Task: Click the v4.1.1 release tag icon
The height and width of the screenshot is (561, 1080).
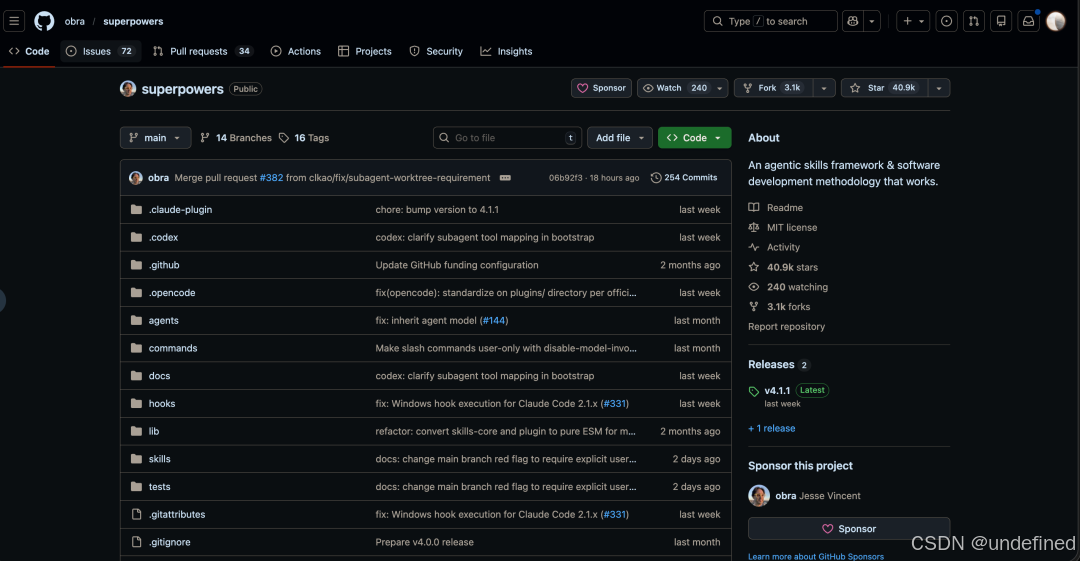Action: coord(754,391)
